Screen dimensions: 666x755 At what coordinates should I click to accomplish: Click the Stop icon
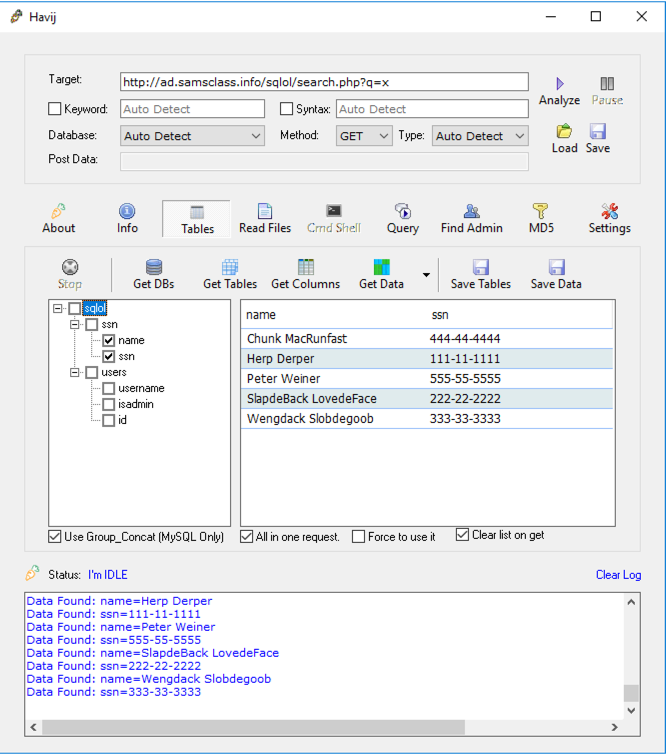click(70, 267)
